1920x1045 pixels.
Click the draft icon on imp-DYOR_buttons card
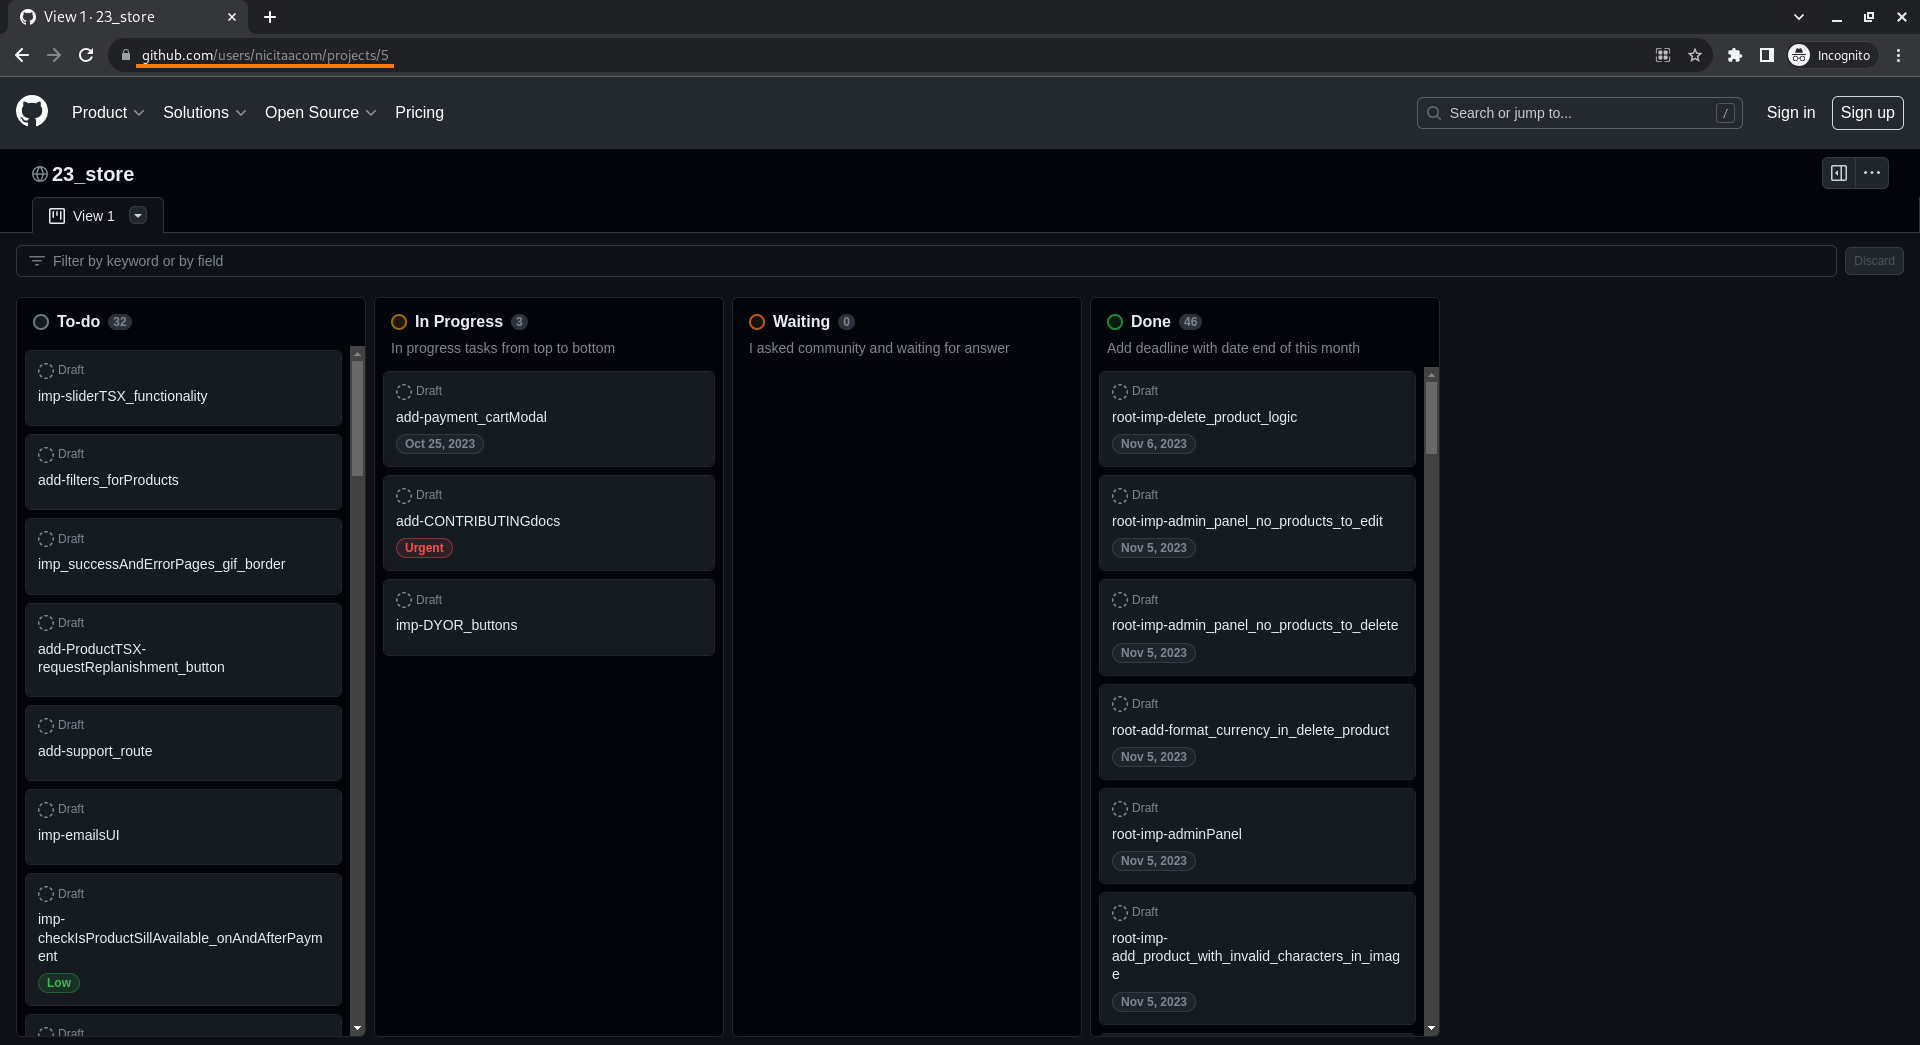click(x=404, y=601)
